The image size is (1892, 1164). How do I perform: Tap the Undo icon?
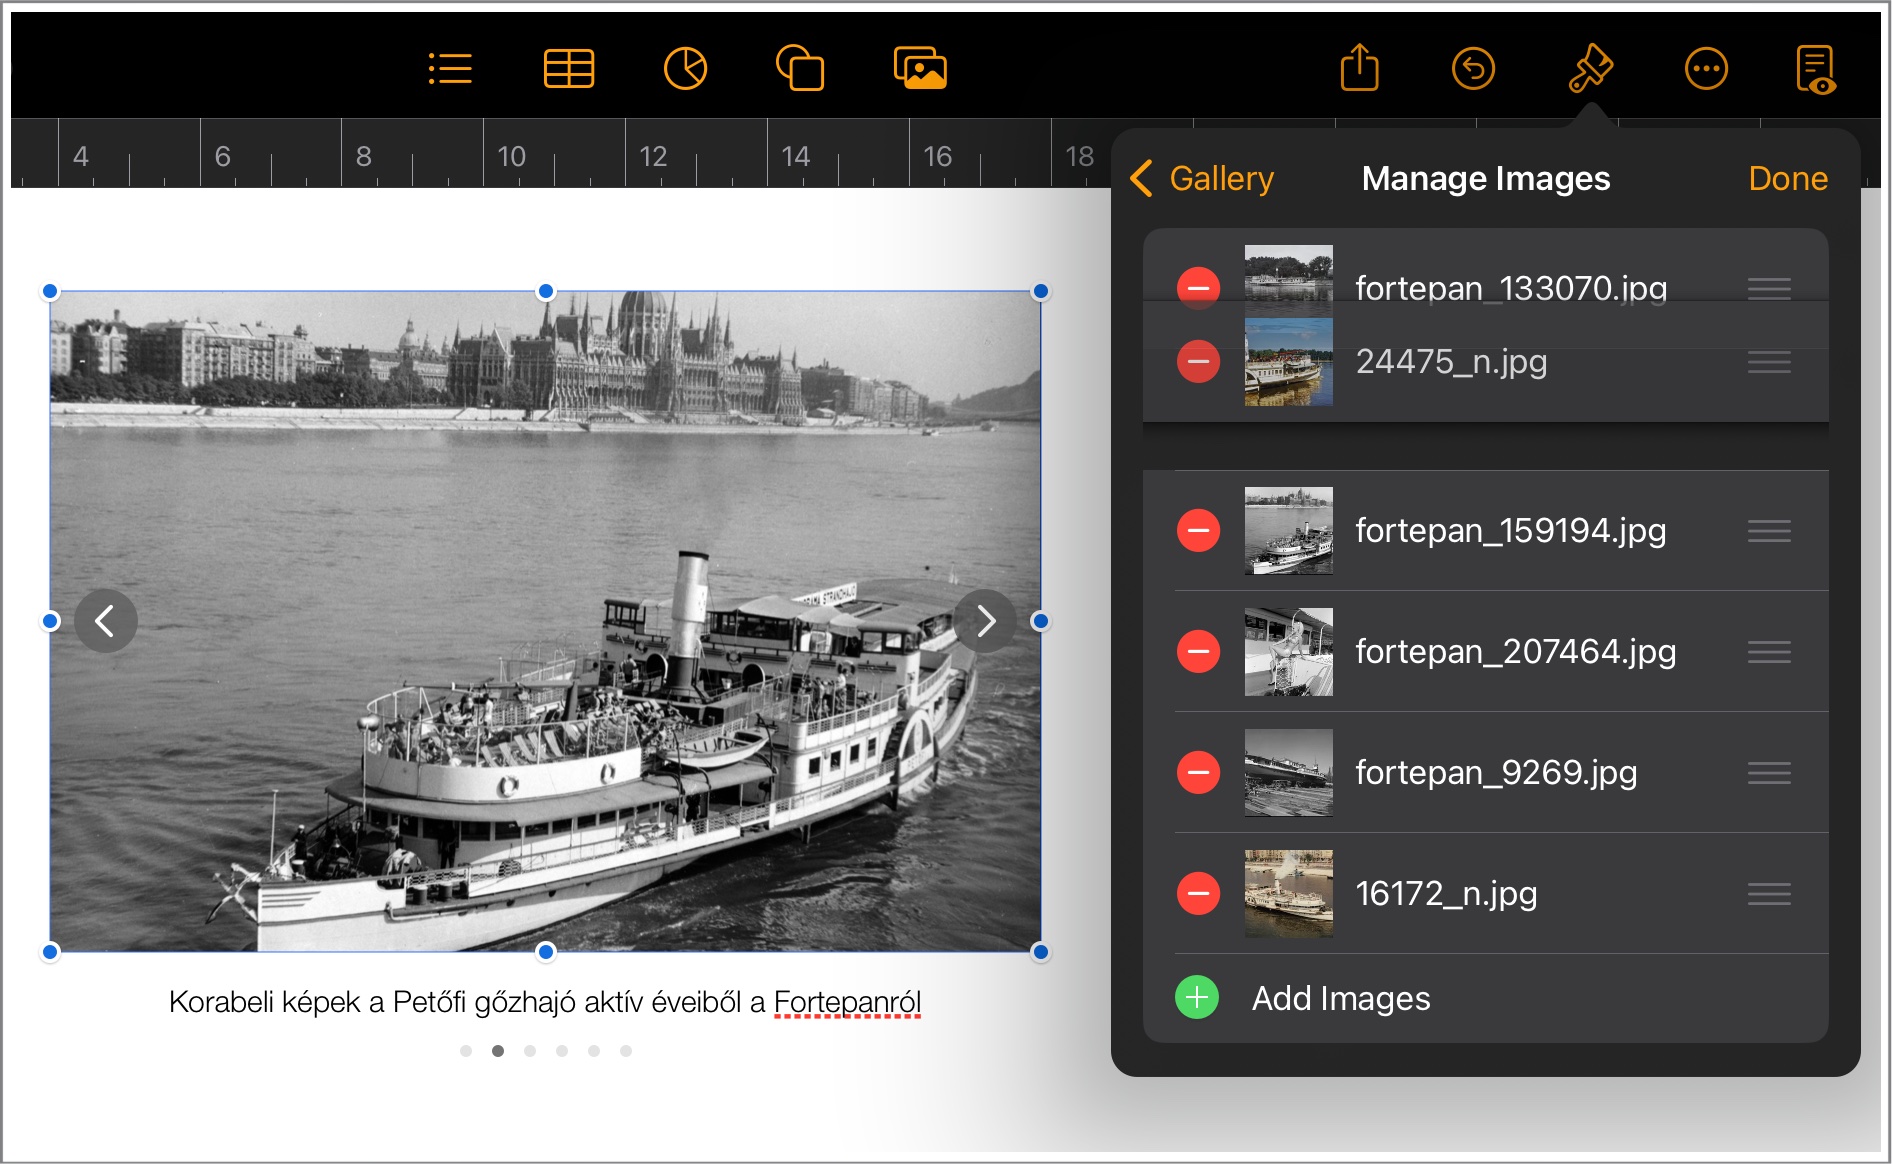pos(1473,69)
